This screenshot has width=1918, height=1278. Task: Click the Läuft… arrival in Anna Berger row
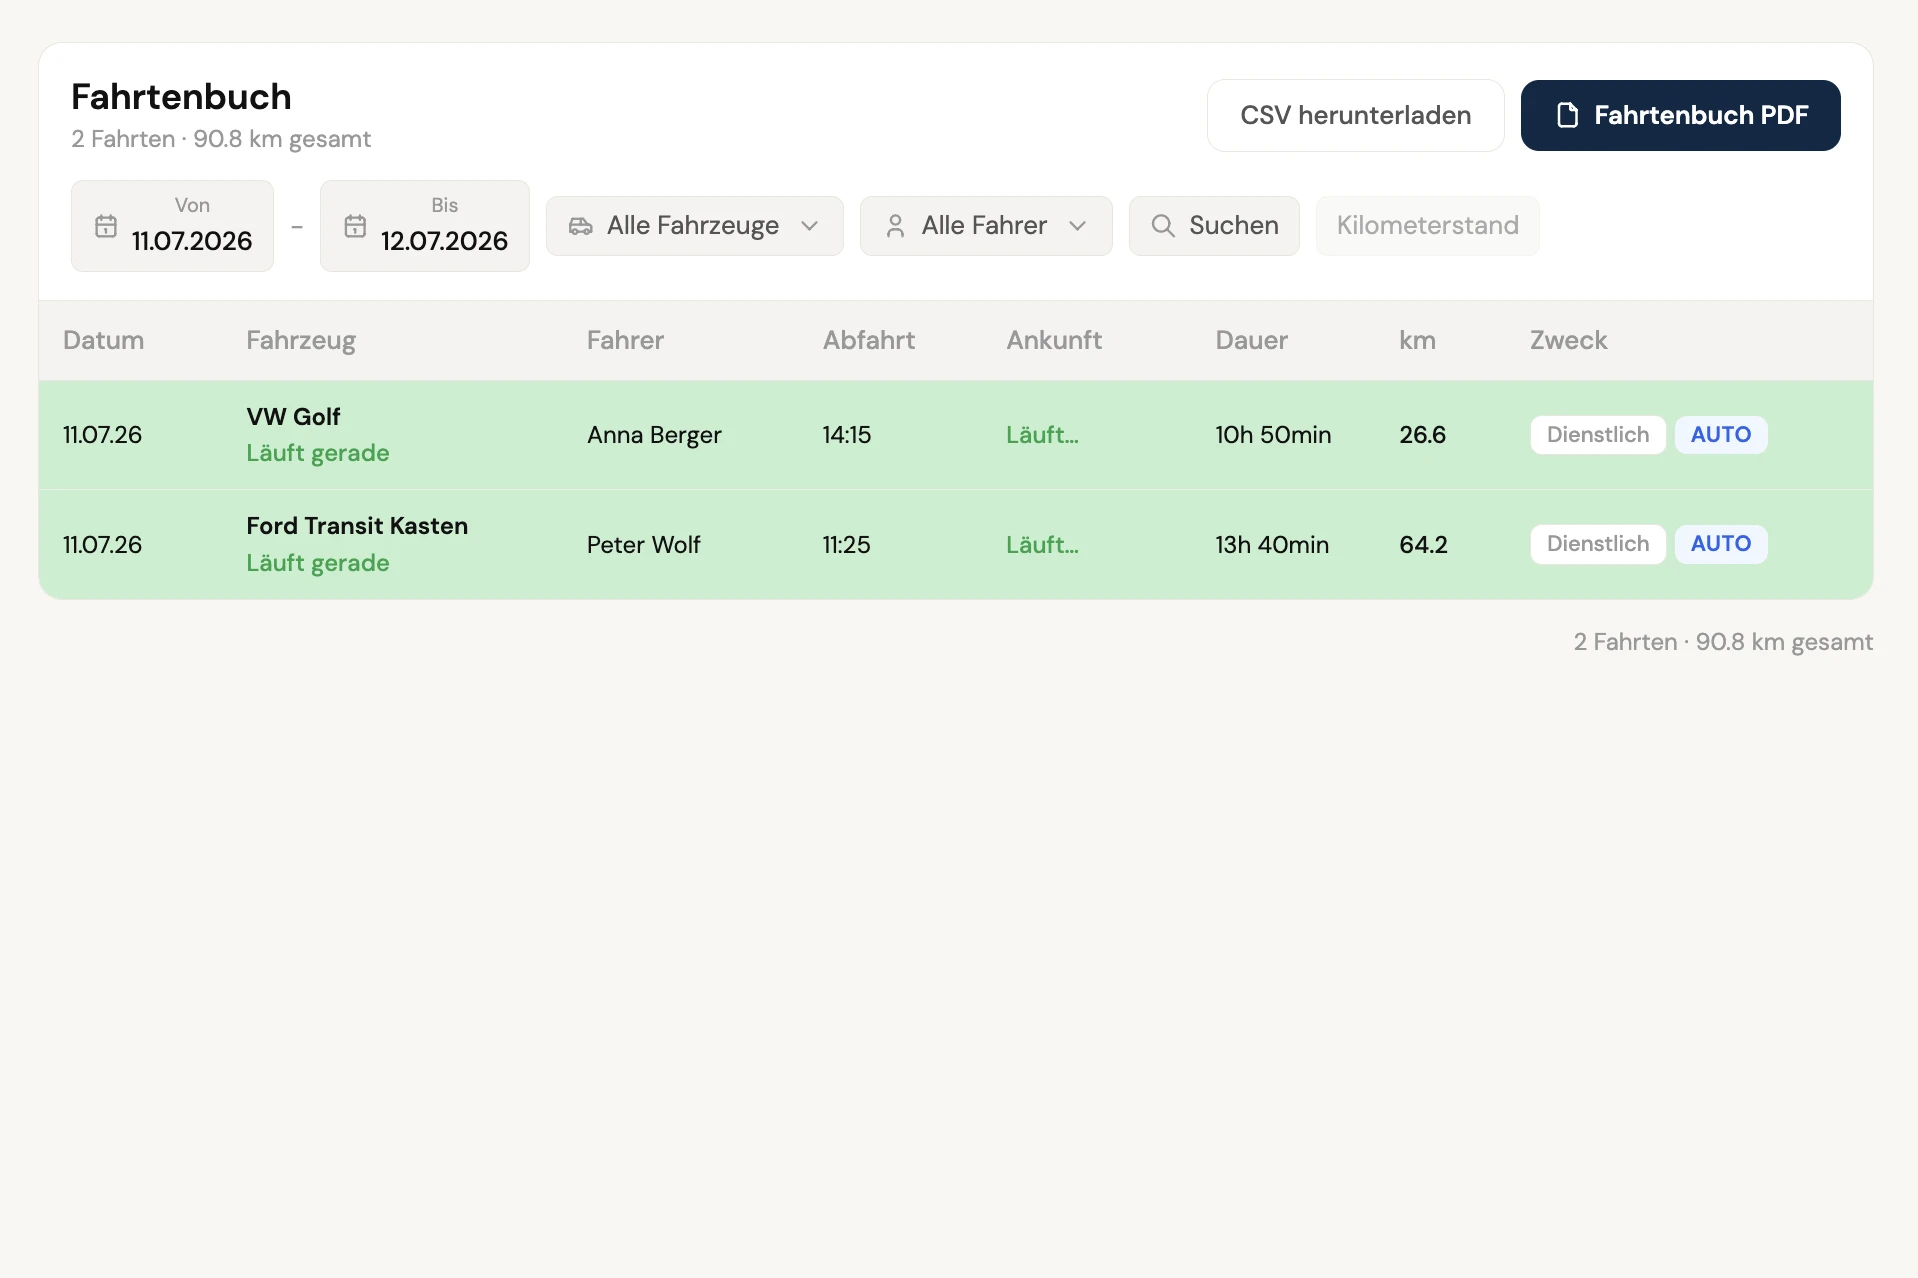pos(1042,435)
